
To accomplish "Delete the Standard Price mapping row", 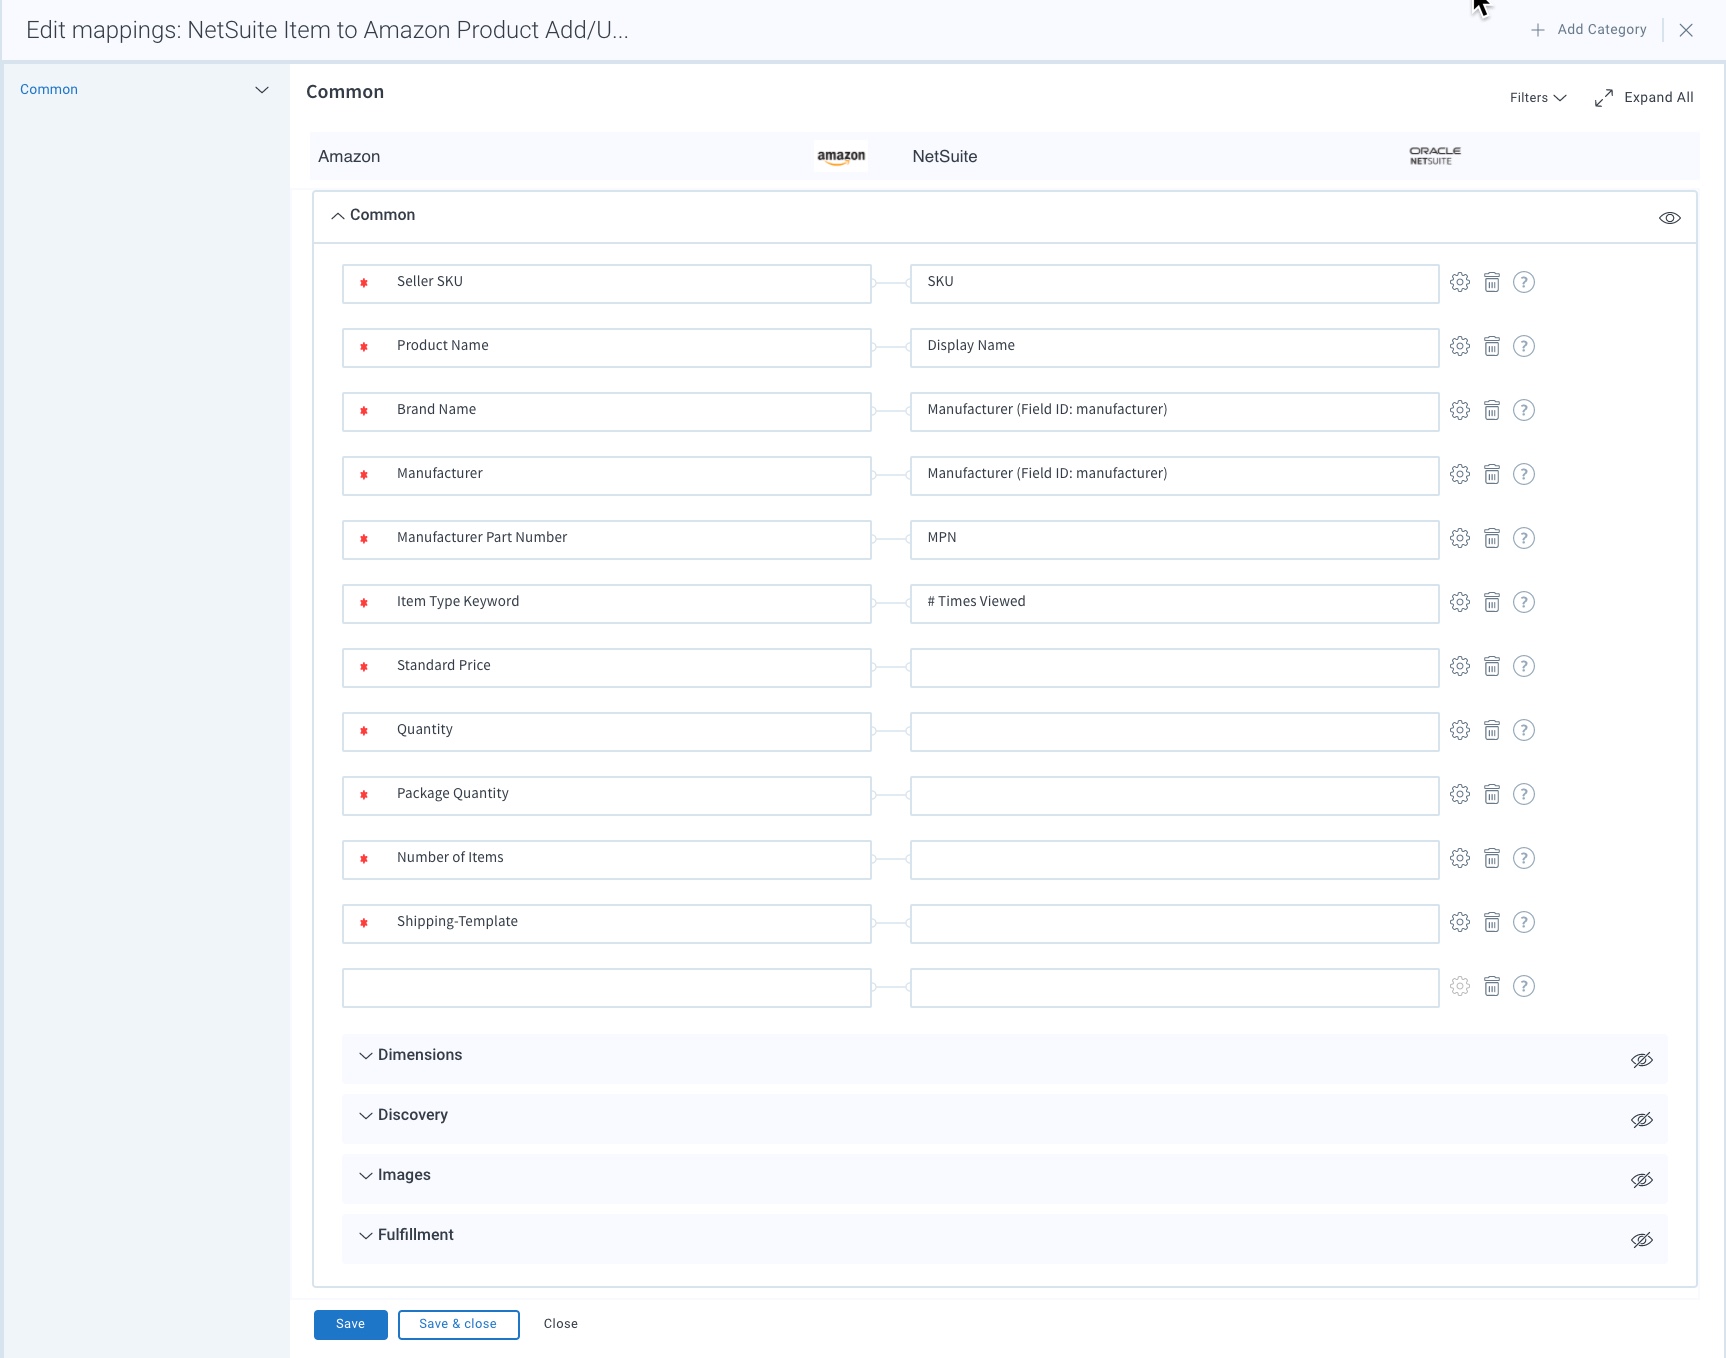I will (1492, 666).
